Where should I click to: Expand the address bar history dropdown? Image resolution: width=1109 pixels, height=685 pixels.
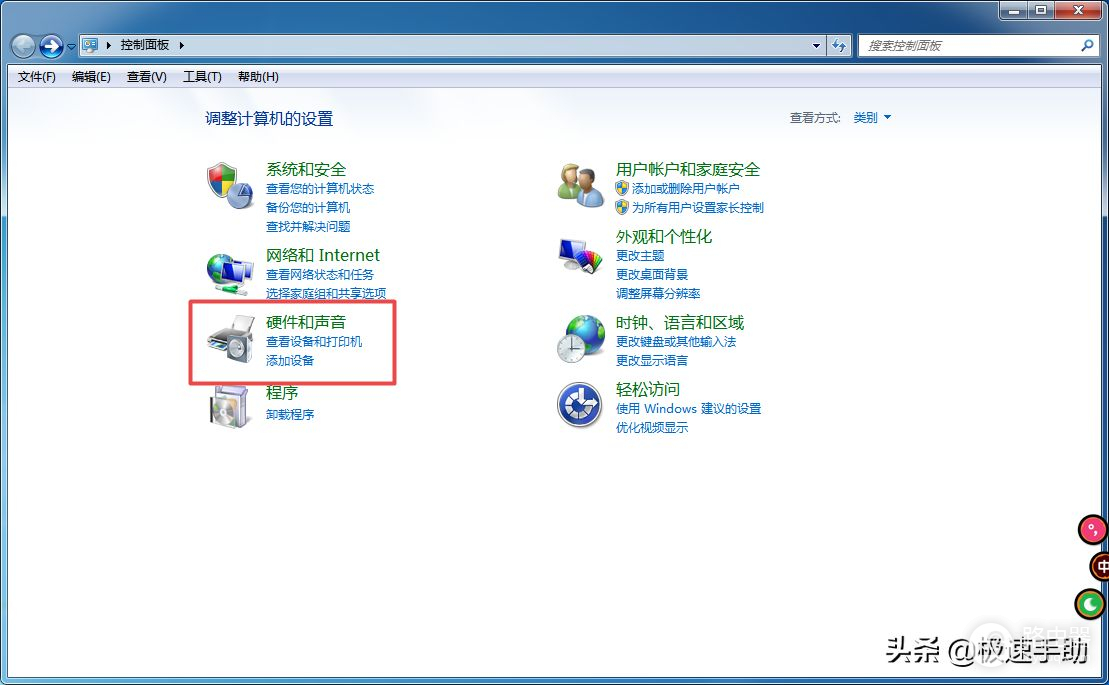tap(816, 45)
